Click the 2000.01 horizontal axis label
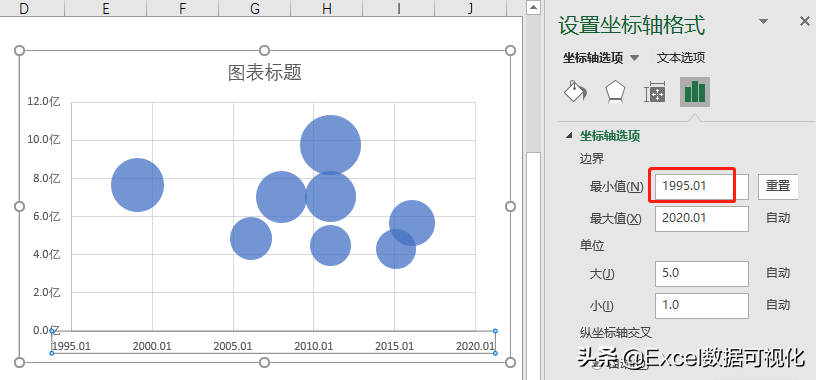This screenshot has width=816, height=380. 152,346
